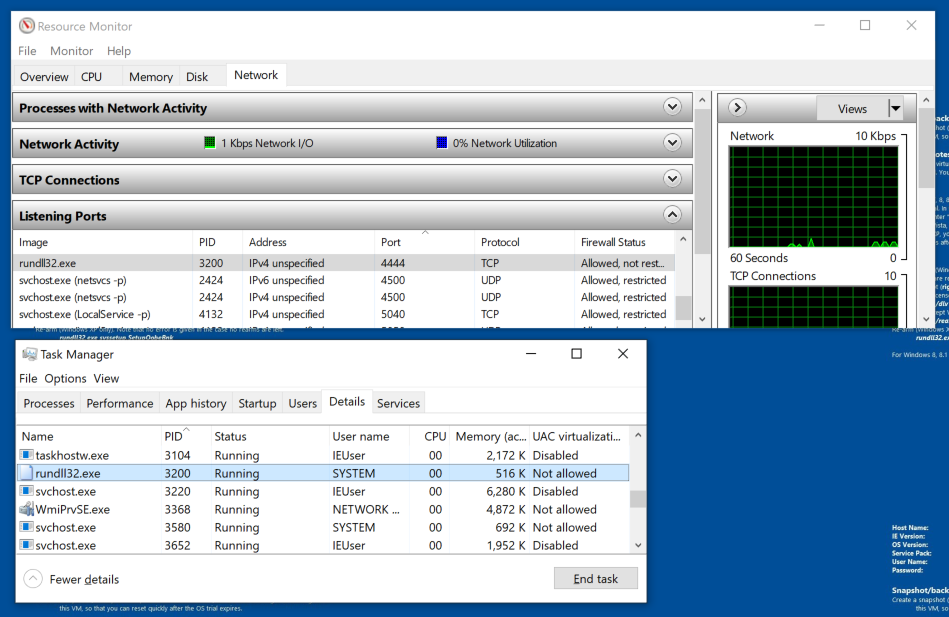Click the blue Network Utilization indicator square
The image size is (949, 617).
click(442, 143)
